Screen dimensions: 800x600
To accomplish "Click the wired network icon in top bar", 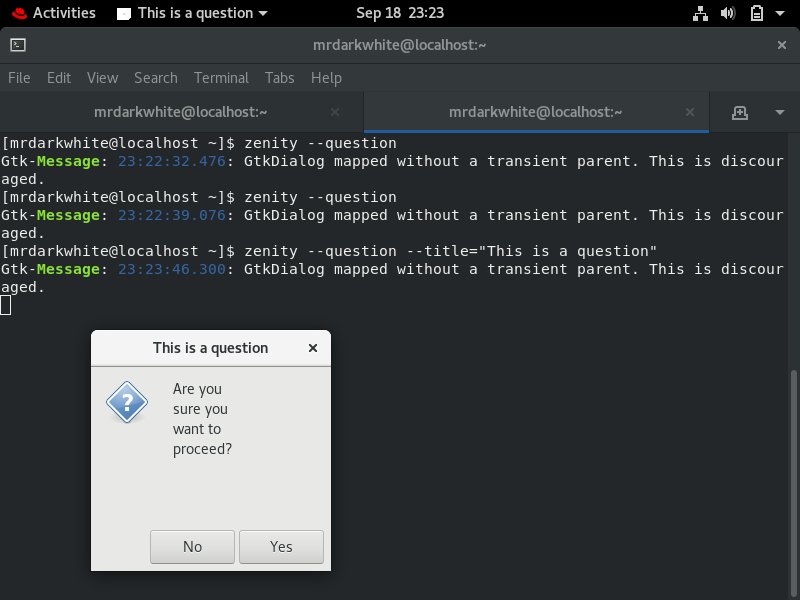I will coord(700,13).
